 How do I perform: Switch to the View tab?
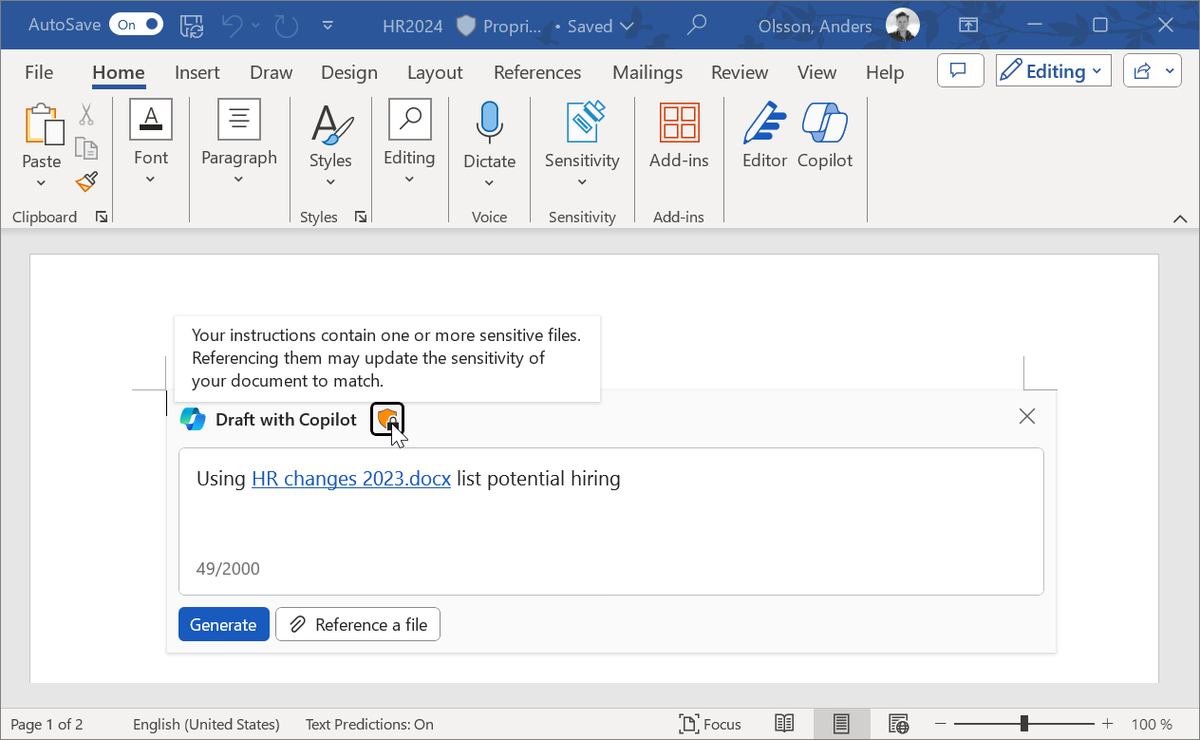tap(816, 72)
